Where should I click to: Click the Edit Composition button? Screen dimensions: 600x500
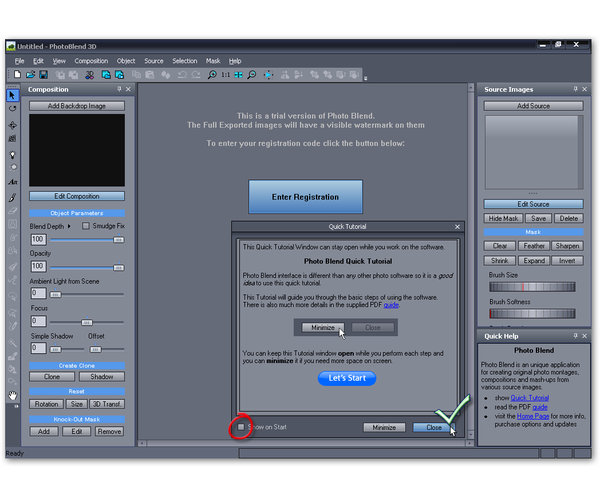coord(77,196)
